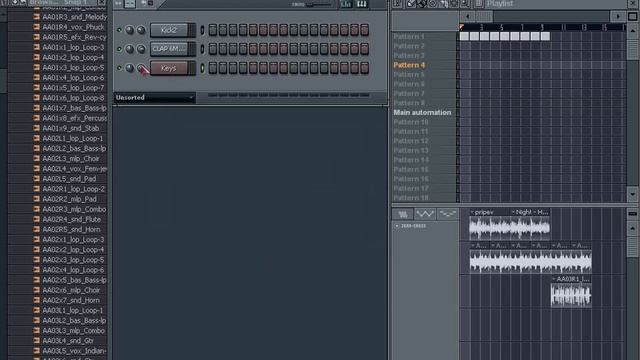Select the Slice tool in Playlist toolbar
Image resolution: width=640 pixels, height=360 pixels.
443,4
